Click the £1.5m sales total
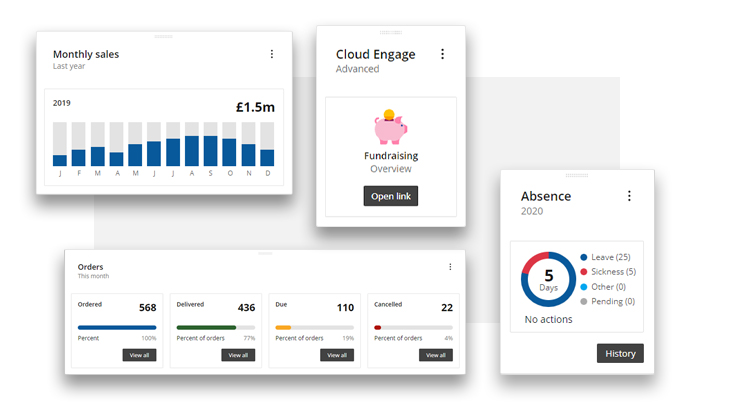 pos(255,107)
